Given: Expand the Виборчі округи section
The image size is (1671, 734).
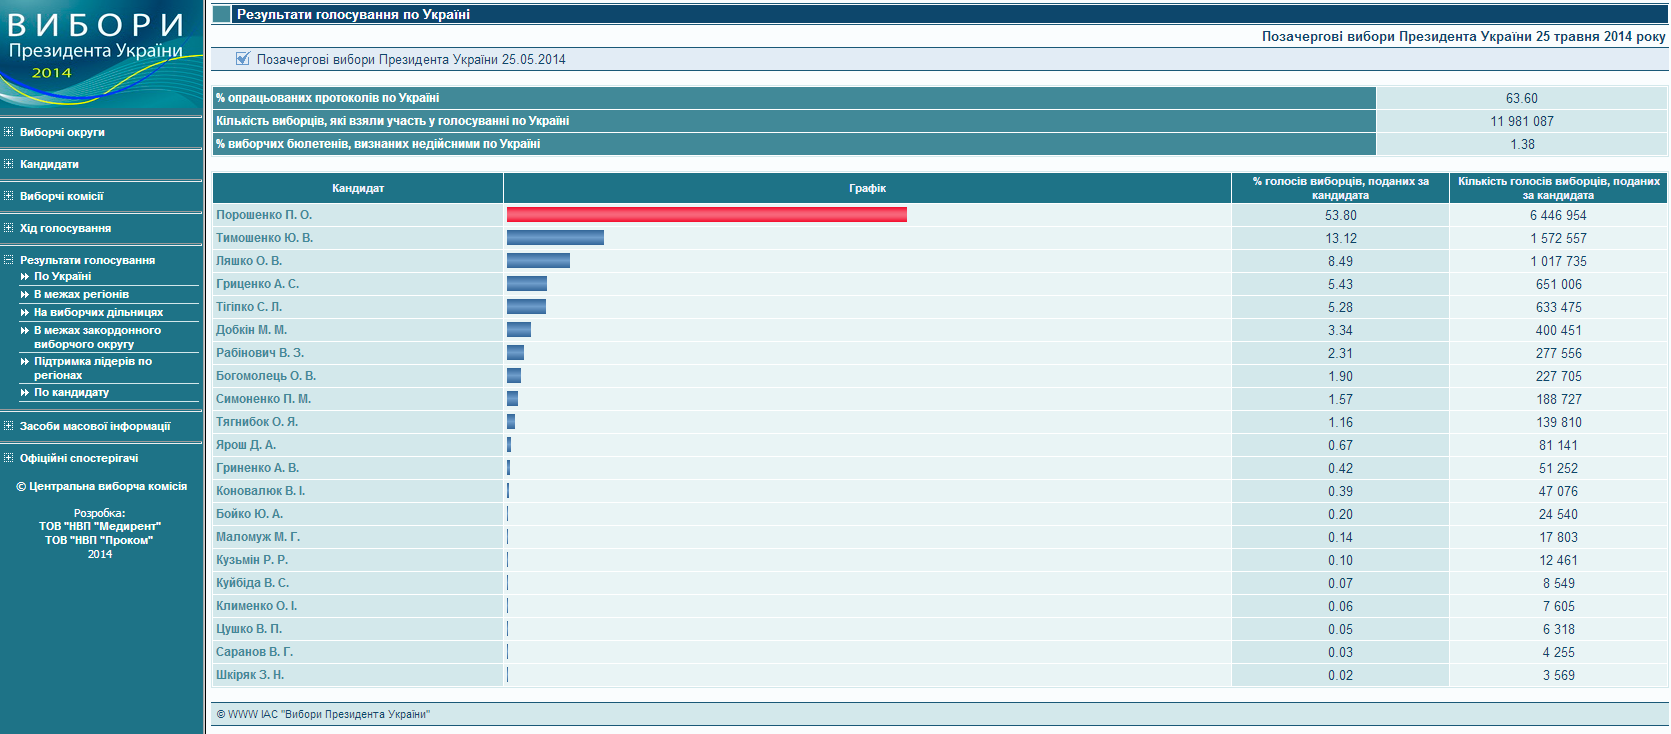Looking at the screenshot, I should [8, 131].
